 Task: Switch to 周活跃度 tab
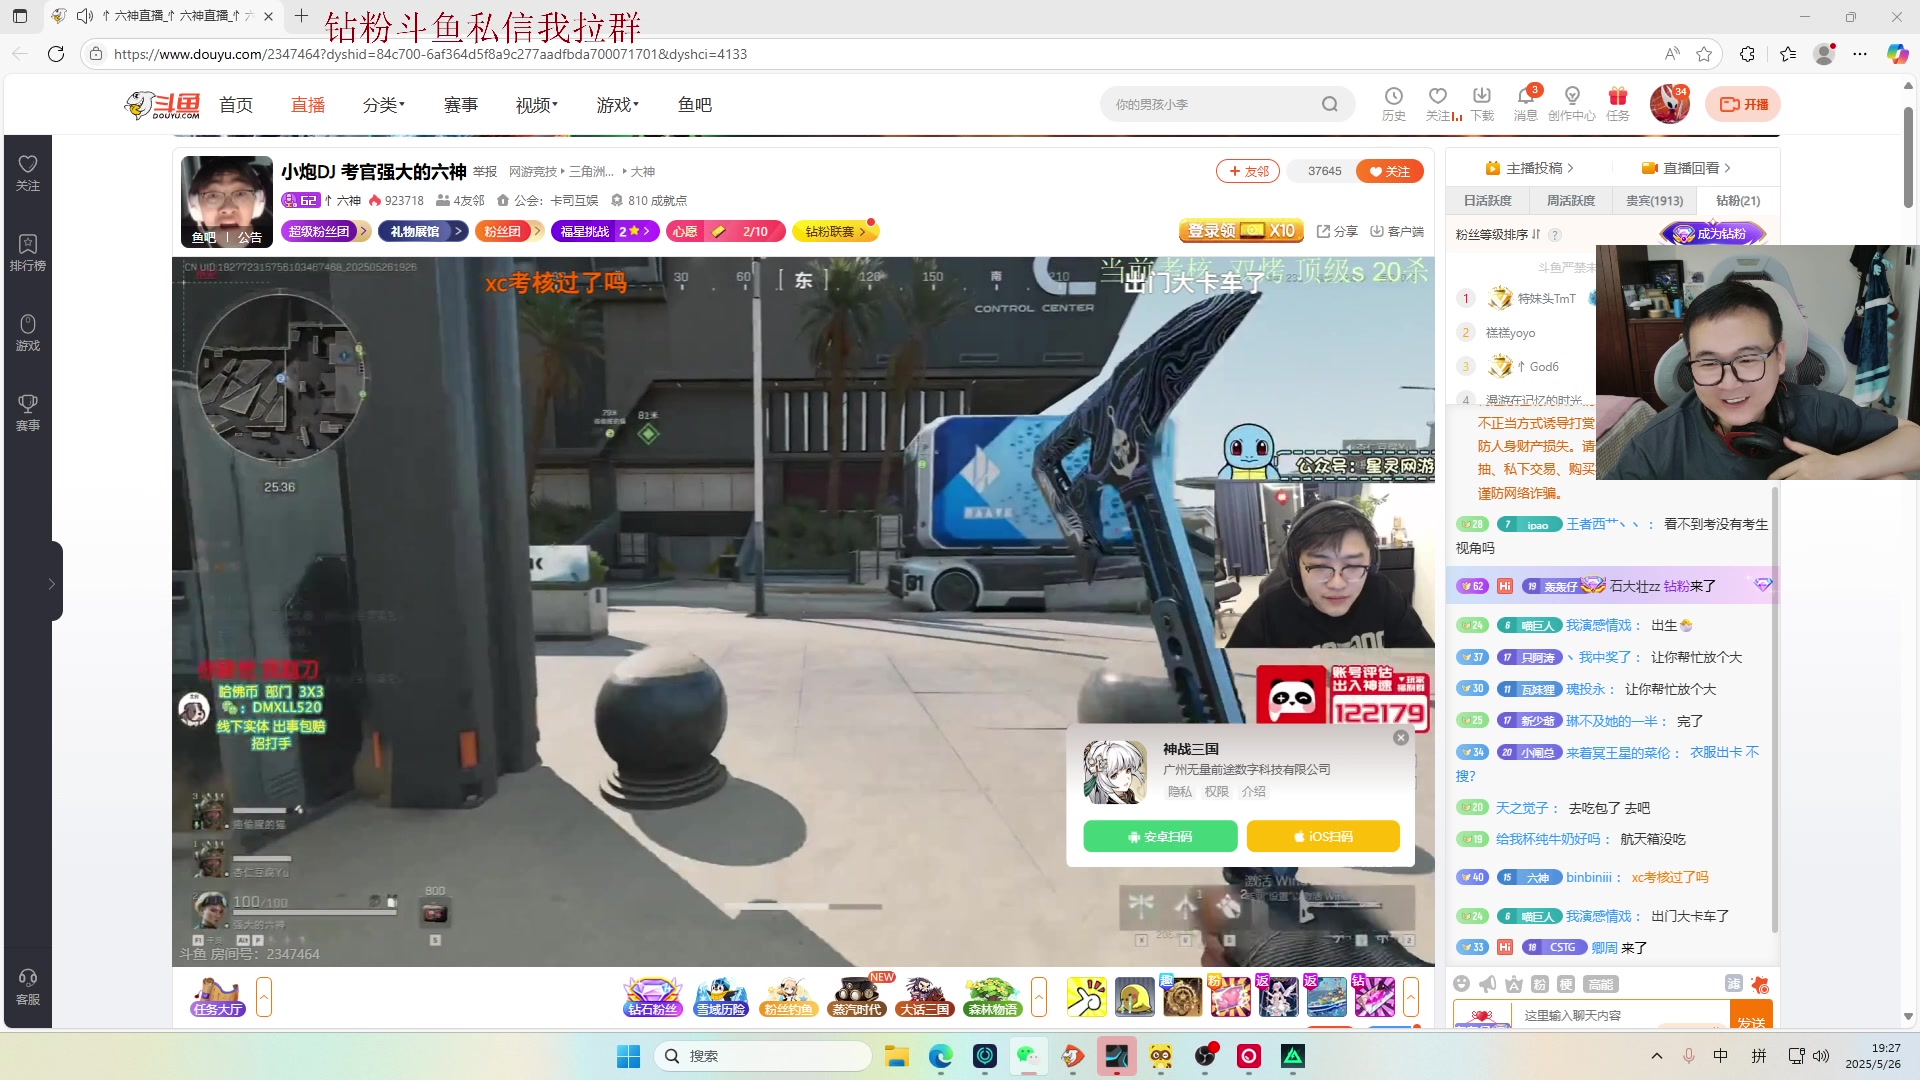1571,200
